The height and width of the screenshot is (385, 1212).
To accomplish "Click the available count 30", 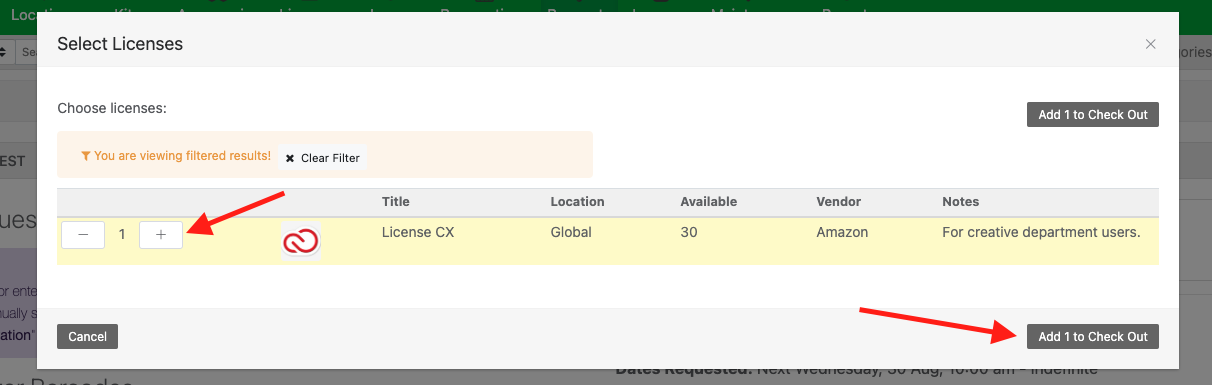I will (x=689, y=232).
